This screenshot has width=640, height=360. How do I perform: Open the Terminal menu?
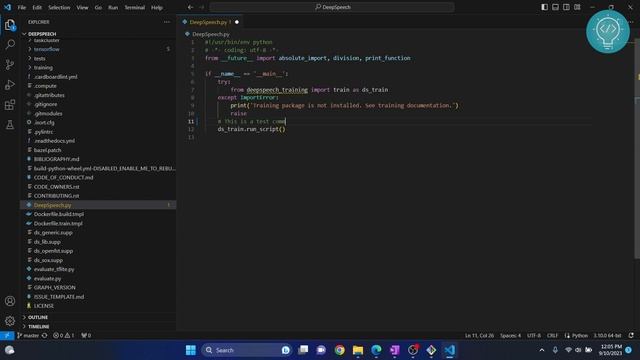[x=135, y=7]
